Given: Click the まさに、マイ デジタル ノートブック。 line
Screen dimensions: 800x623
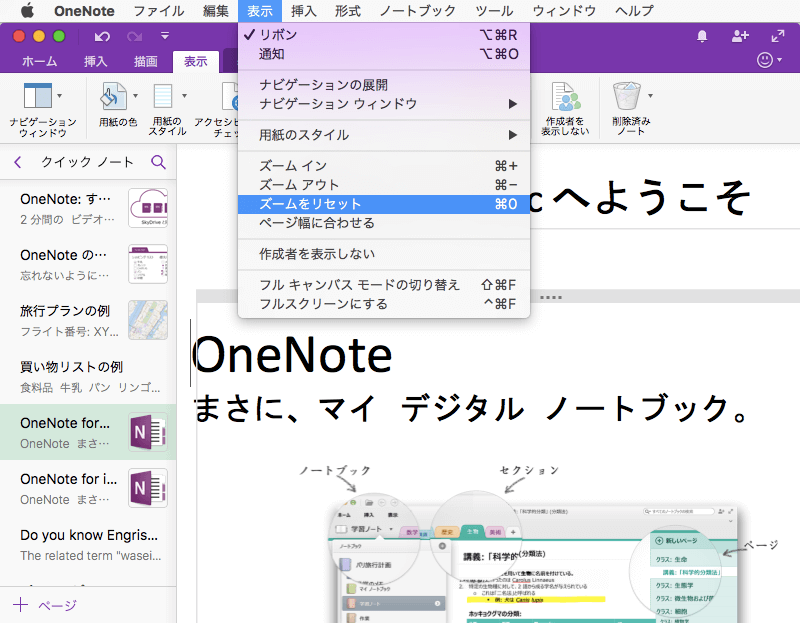Looking at the screenshot, I should click(471, 408).
